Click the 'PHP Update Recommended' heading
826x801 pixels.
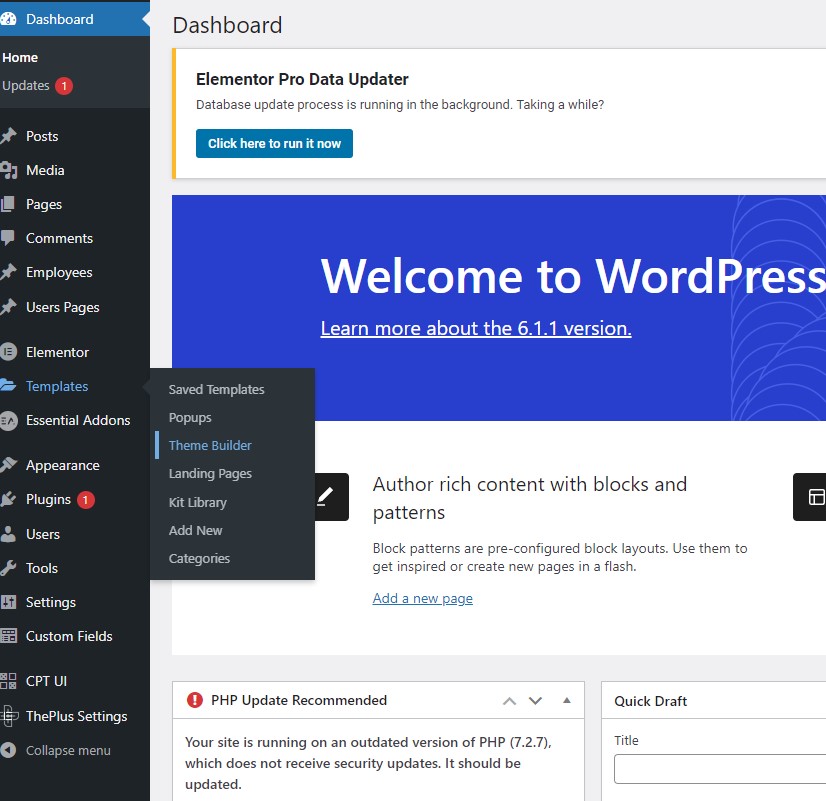pyautogui.click(x=299, y=700)
